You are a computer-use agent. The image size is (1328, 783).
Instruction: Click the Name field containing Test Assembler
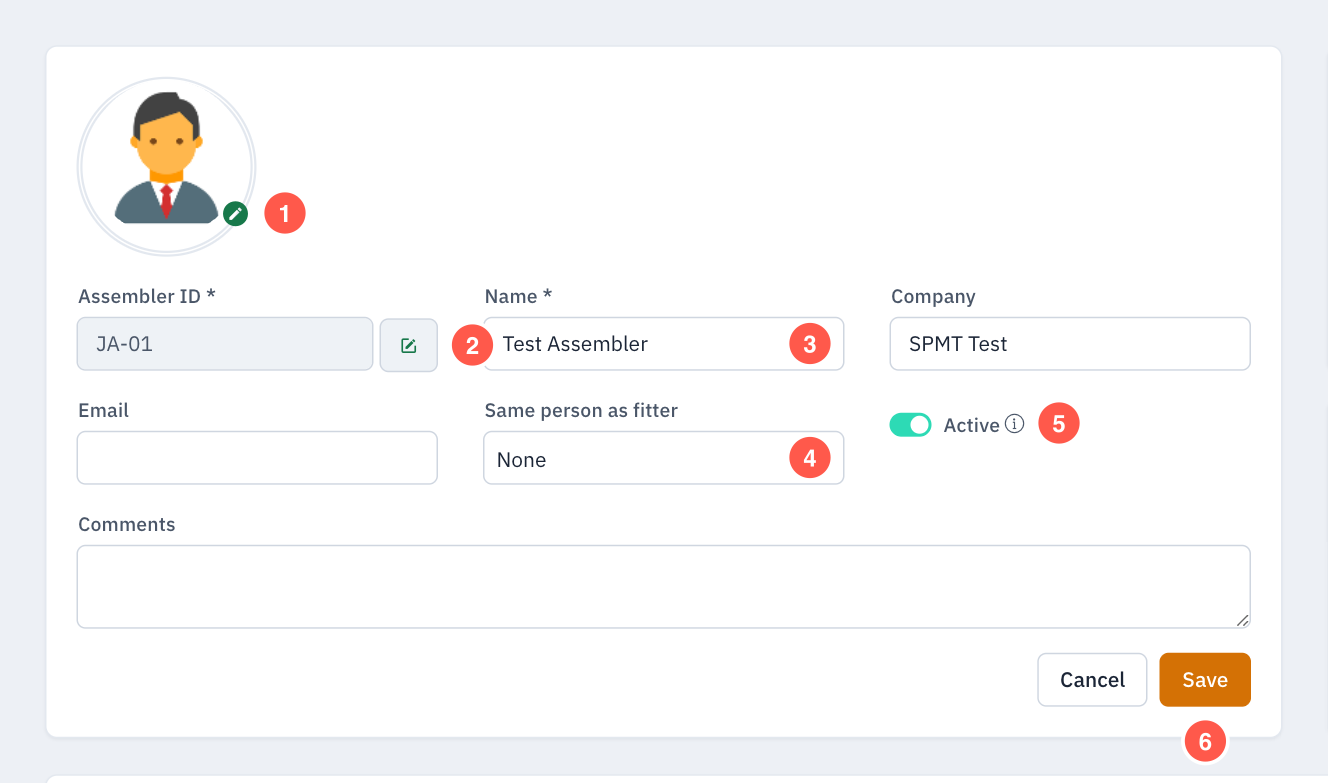pos(664,344)
